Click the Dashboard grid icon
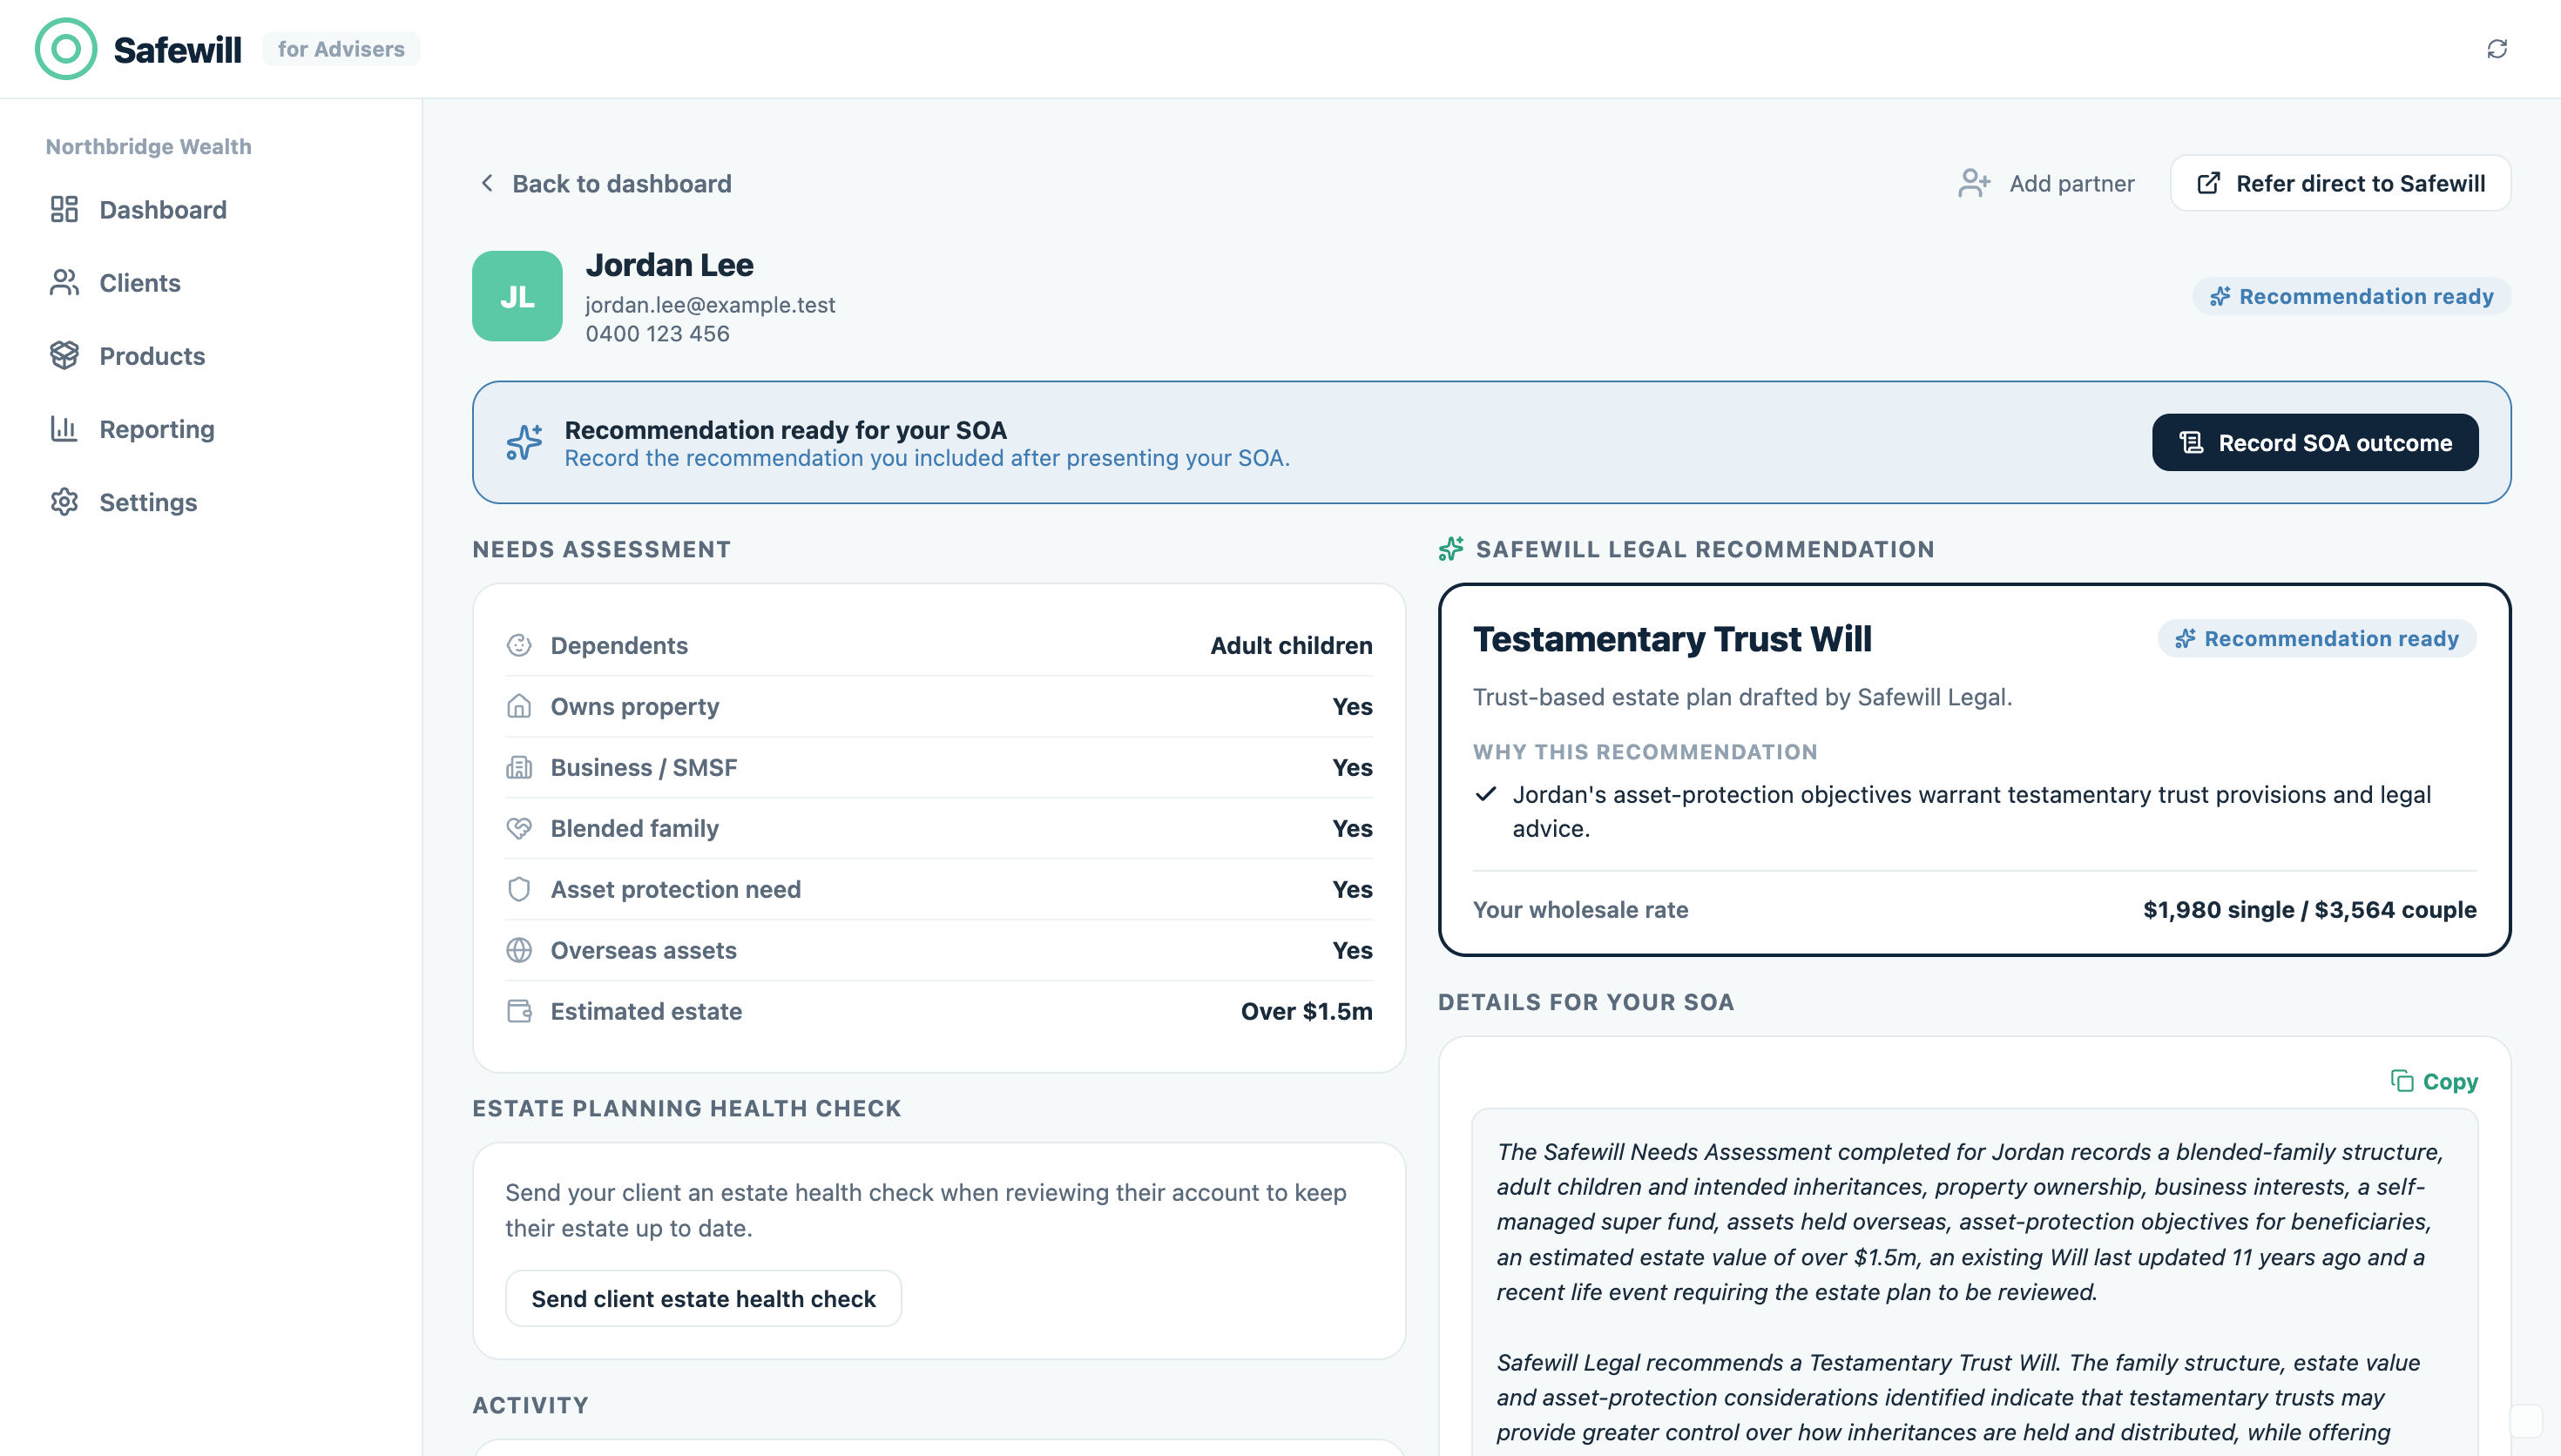Screen dimensions: 2561x1456 tap(64, 209)
